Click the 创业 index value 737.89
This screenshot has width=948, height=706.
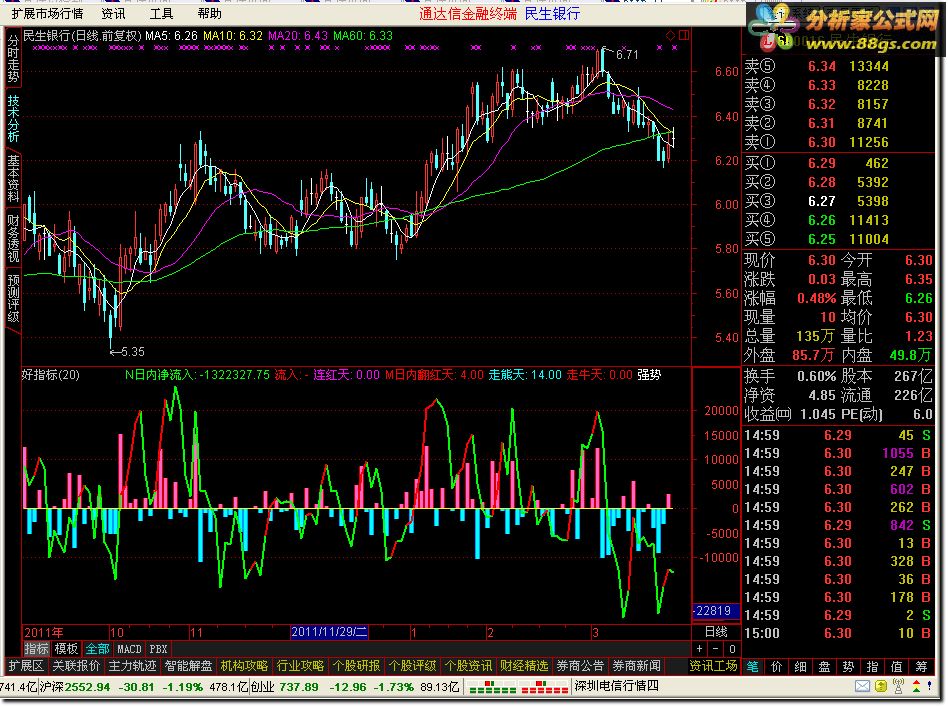298,687
